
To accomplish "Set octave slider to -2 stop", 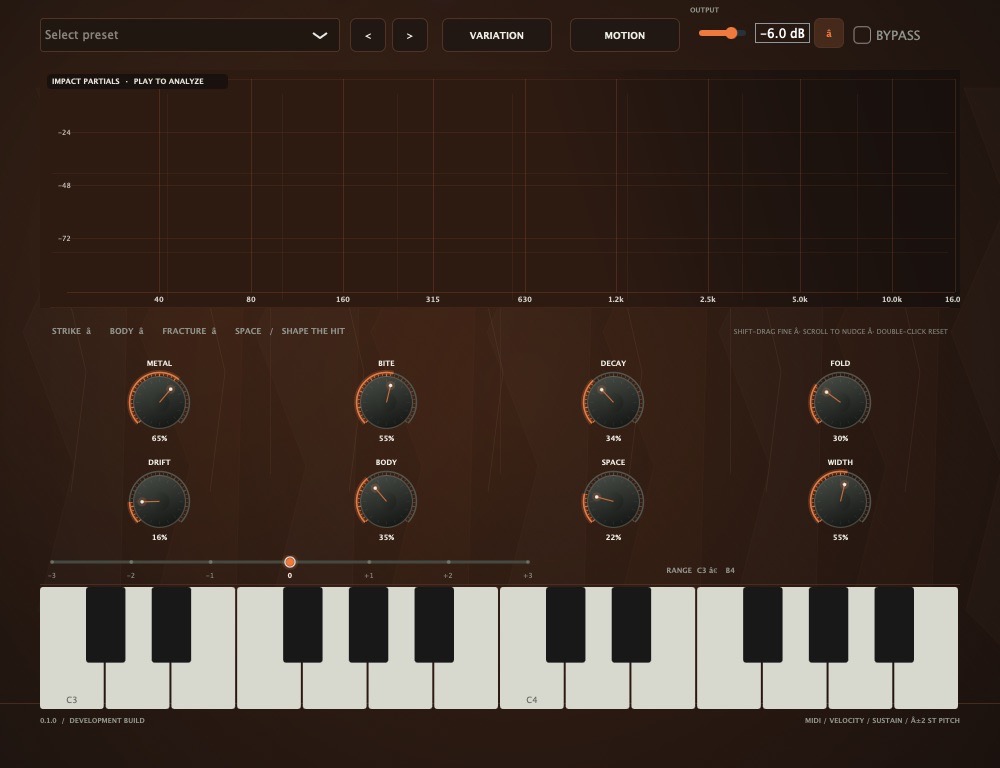I will tap(131, 562).
